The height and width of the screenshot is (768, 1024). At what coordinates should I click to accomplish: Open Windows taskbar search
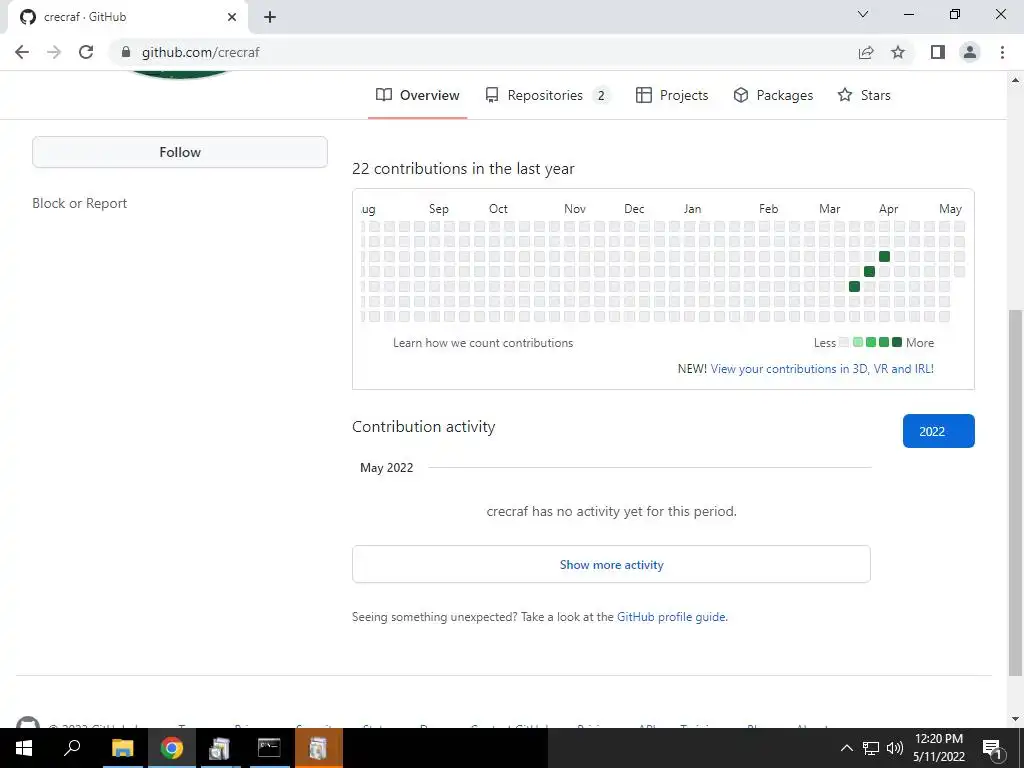point(72,748)
